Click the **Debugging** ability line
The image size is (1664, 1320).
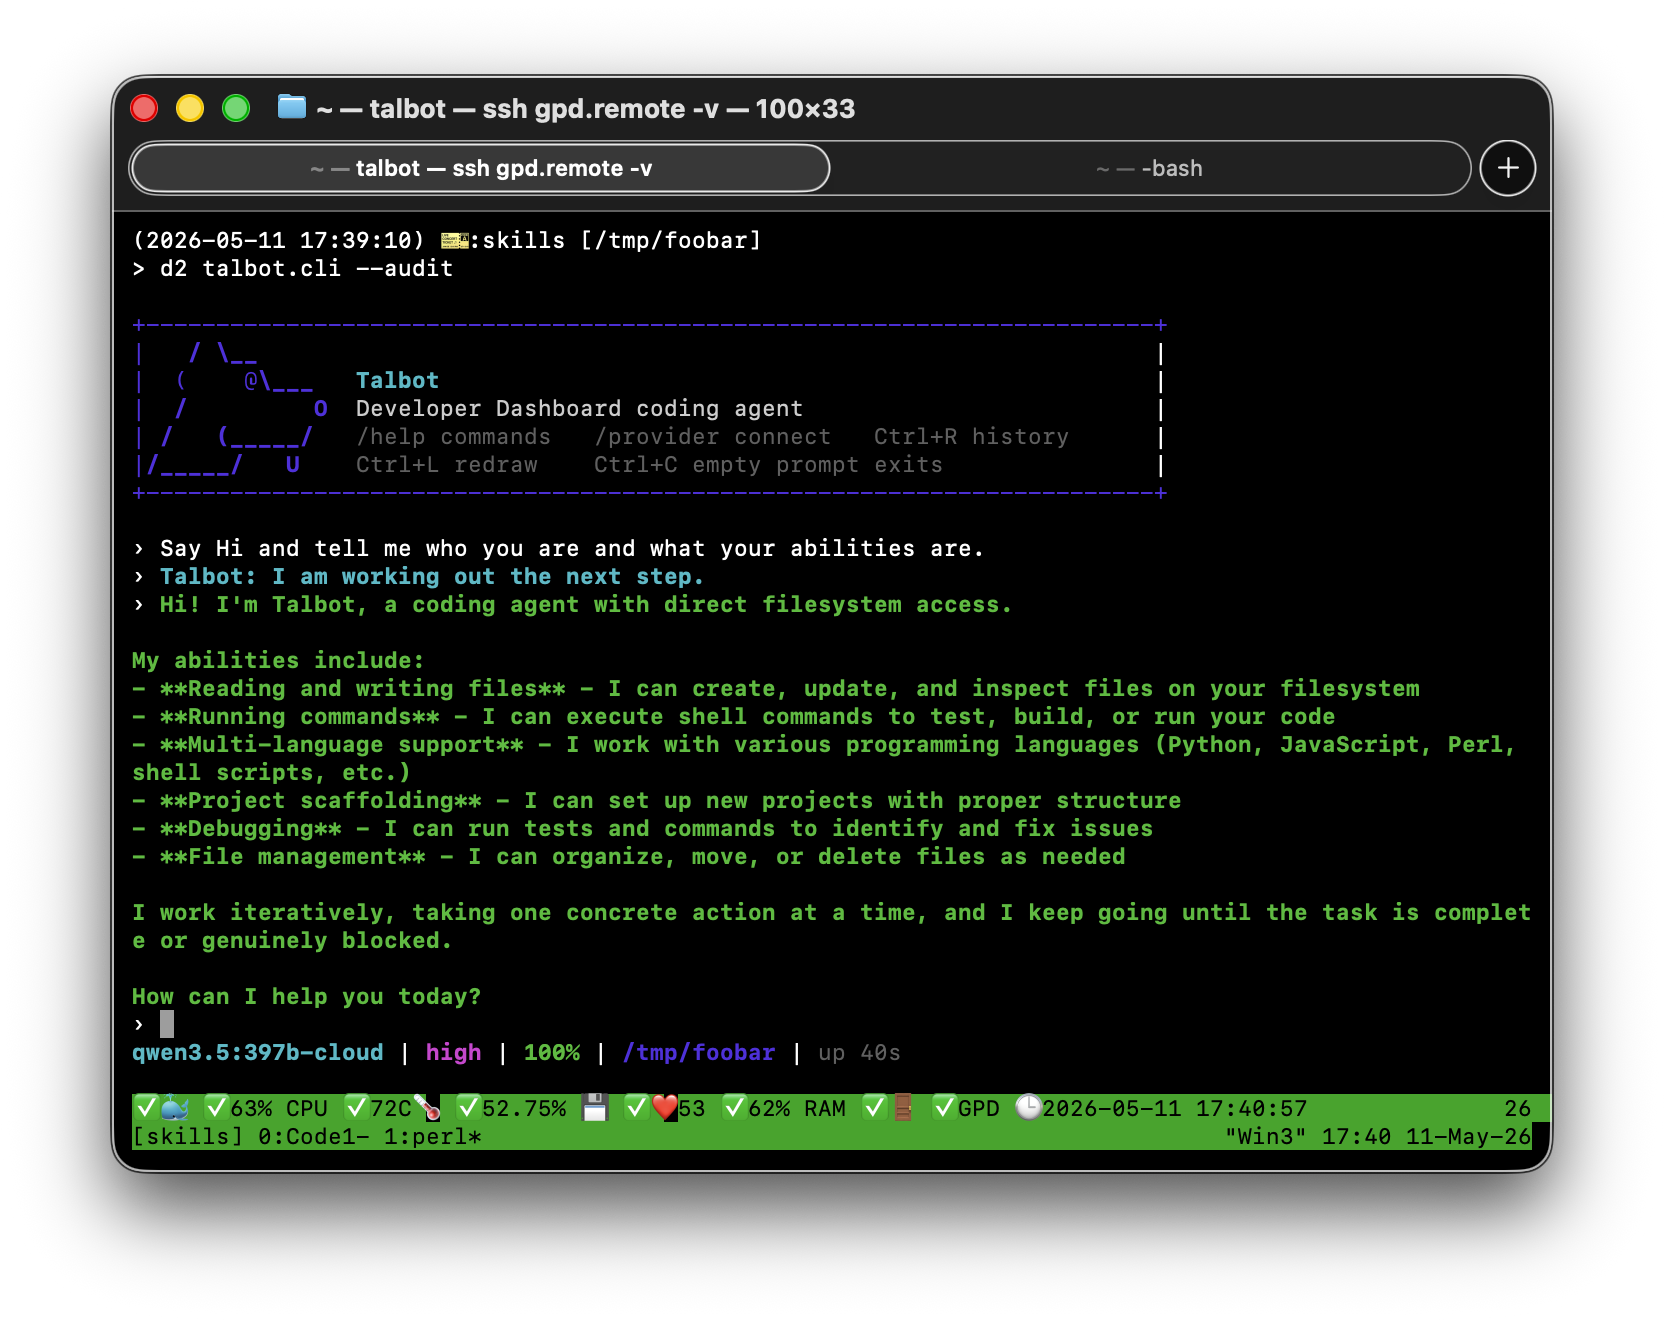(x=643, y=828)
